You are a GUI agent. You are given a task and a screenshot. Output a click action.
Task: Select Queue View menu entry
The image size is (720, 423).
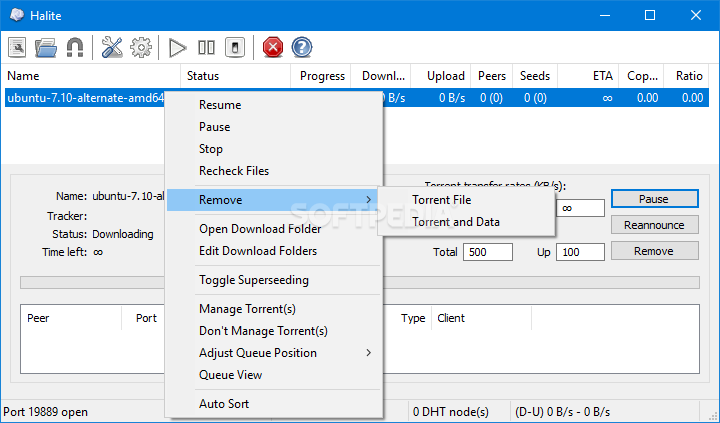274,375
